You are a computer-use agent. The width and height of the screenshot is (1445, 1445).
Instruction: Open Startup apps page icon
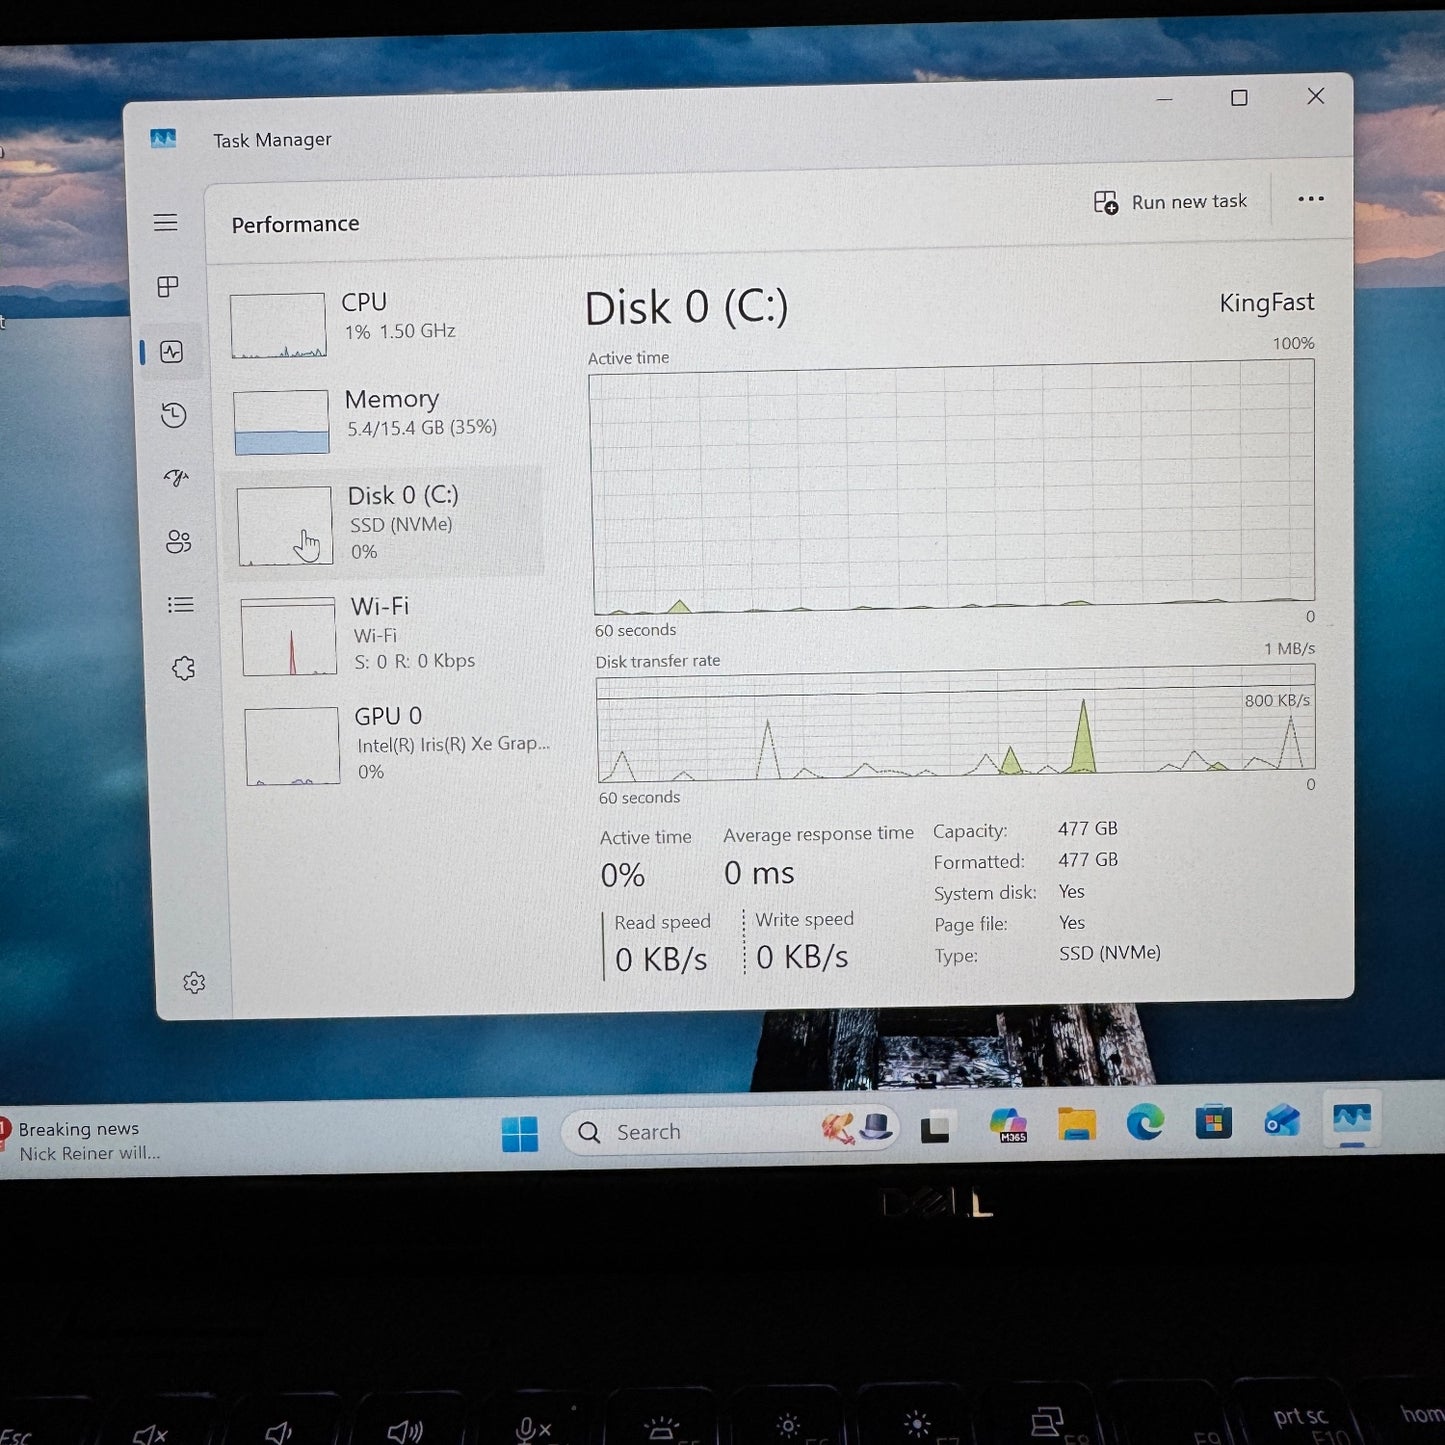[176, 478]
